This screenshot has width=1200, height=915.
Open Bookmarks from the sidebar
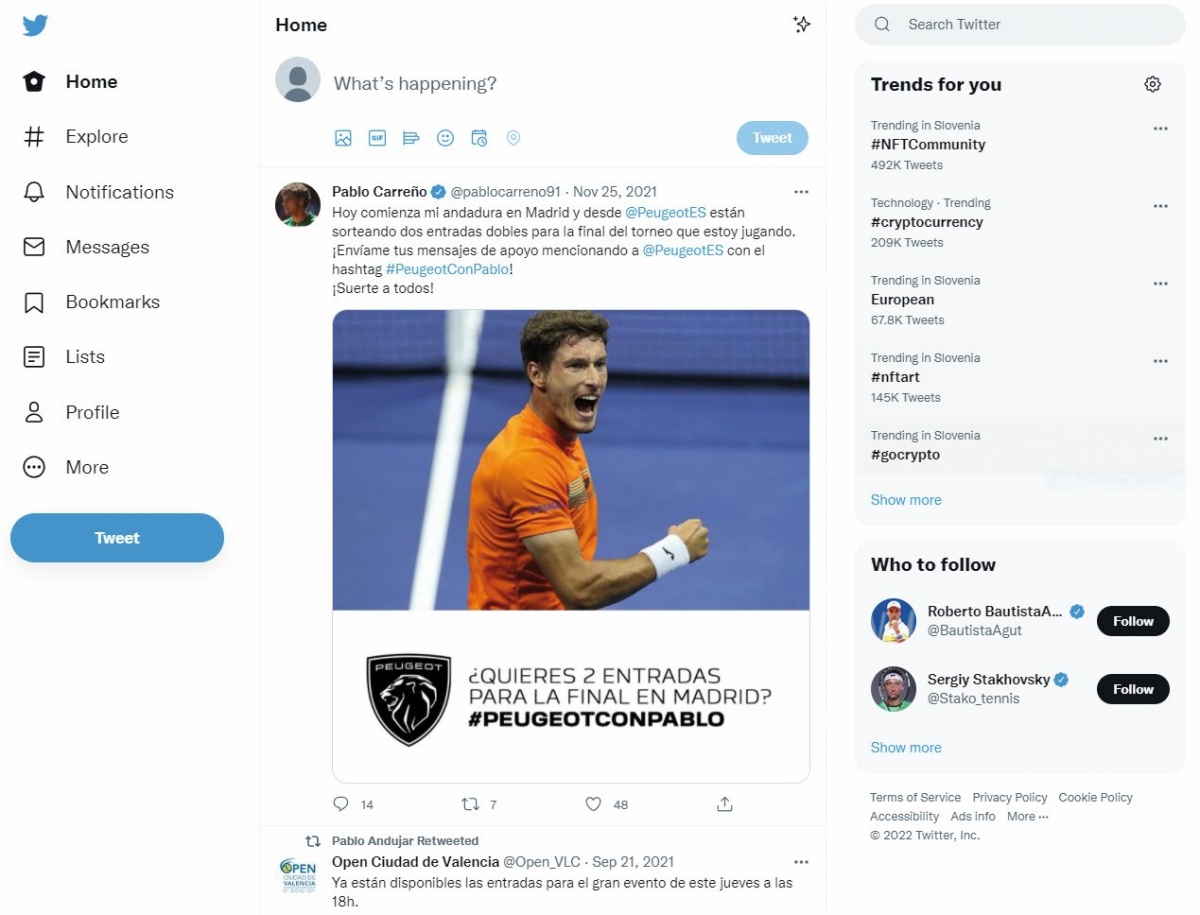(x=91, y=302)
